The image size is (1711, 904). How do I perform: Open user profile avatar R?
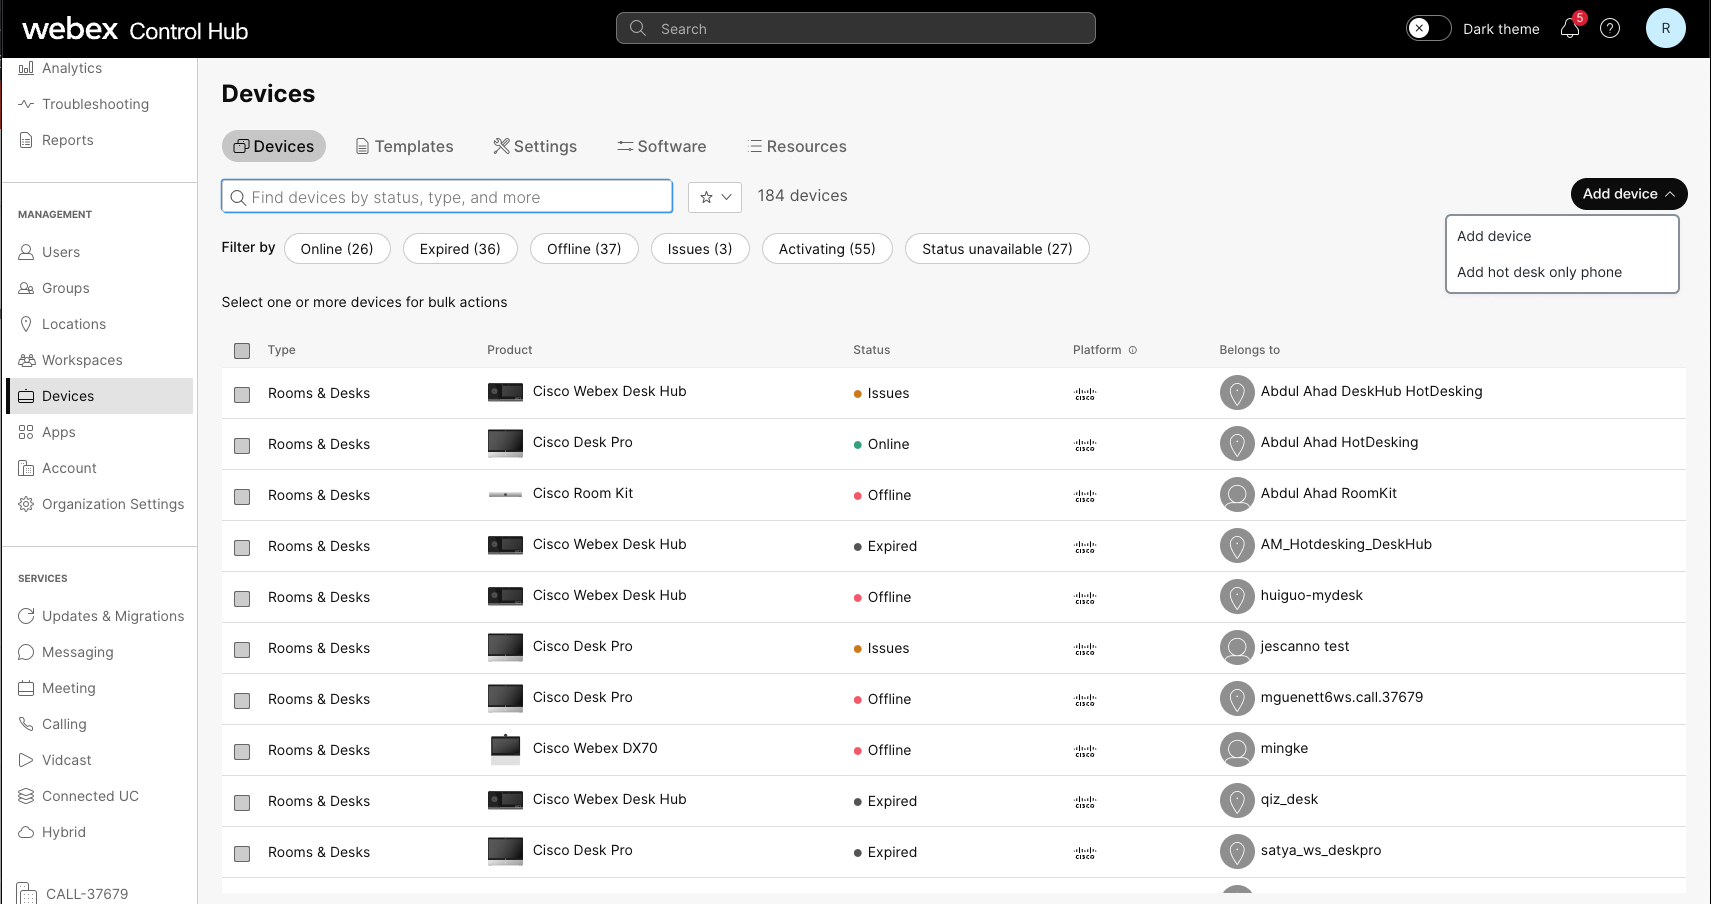tap(1665, 28)
